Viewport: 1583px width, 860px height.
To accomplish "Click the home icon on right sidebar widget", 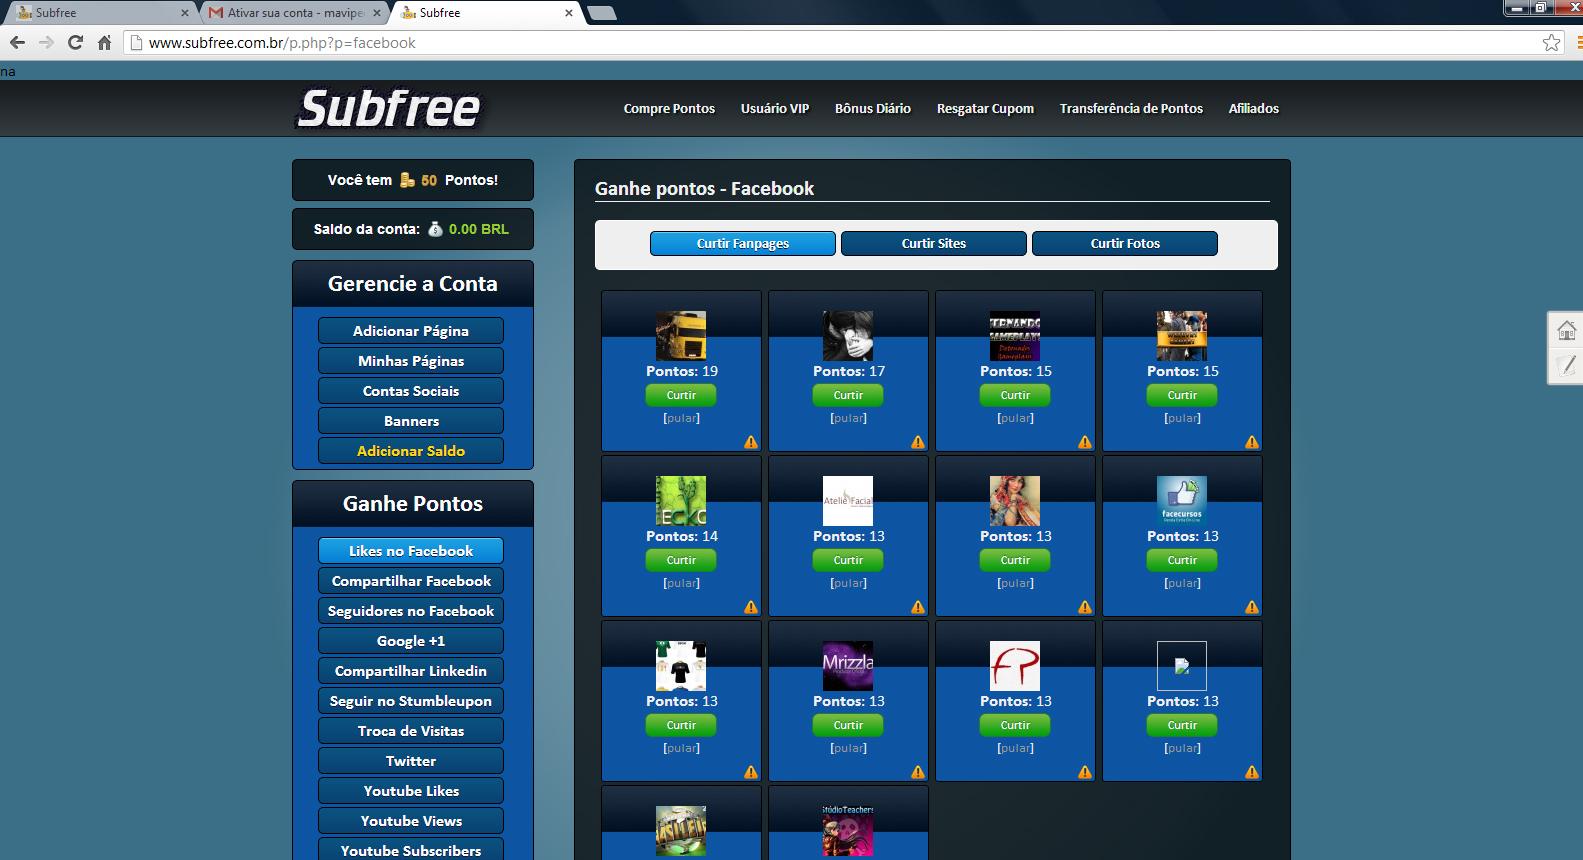I will pyautogui.click(x=1566, y=330).
